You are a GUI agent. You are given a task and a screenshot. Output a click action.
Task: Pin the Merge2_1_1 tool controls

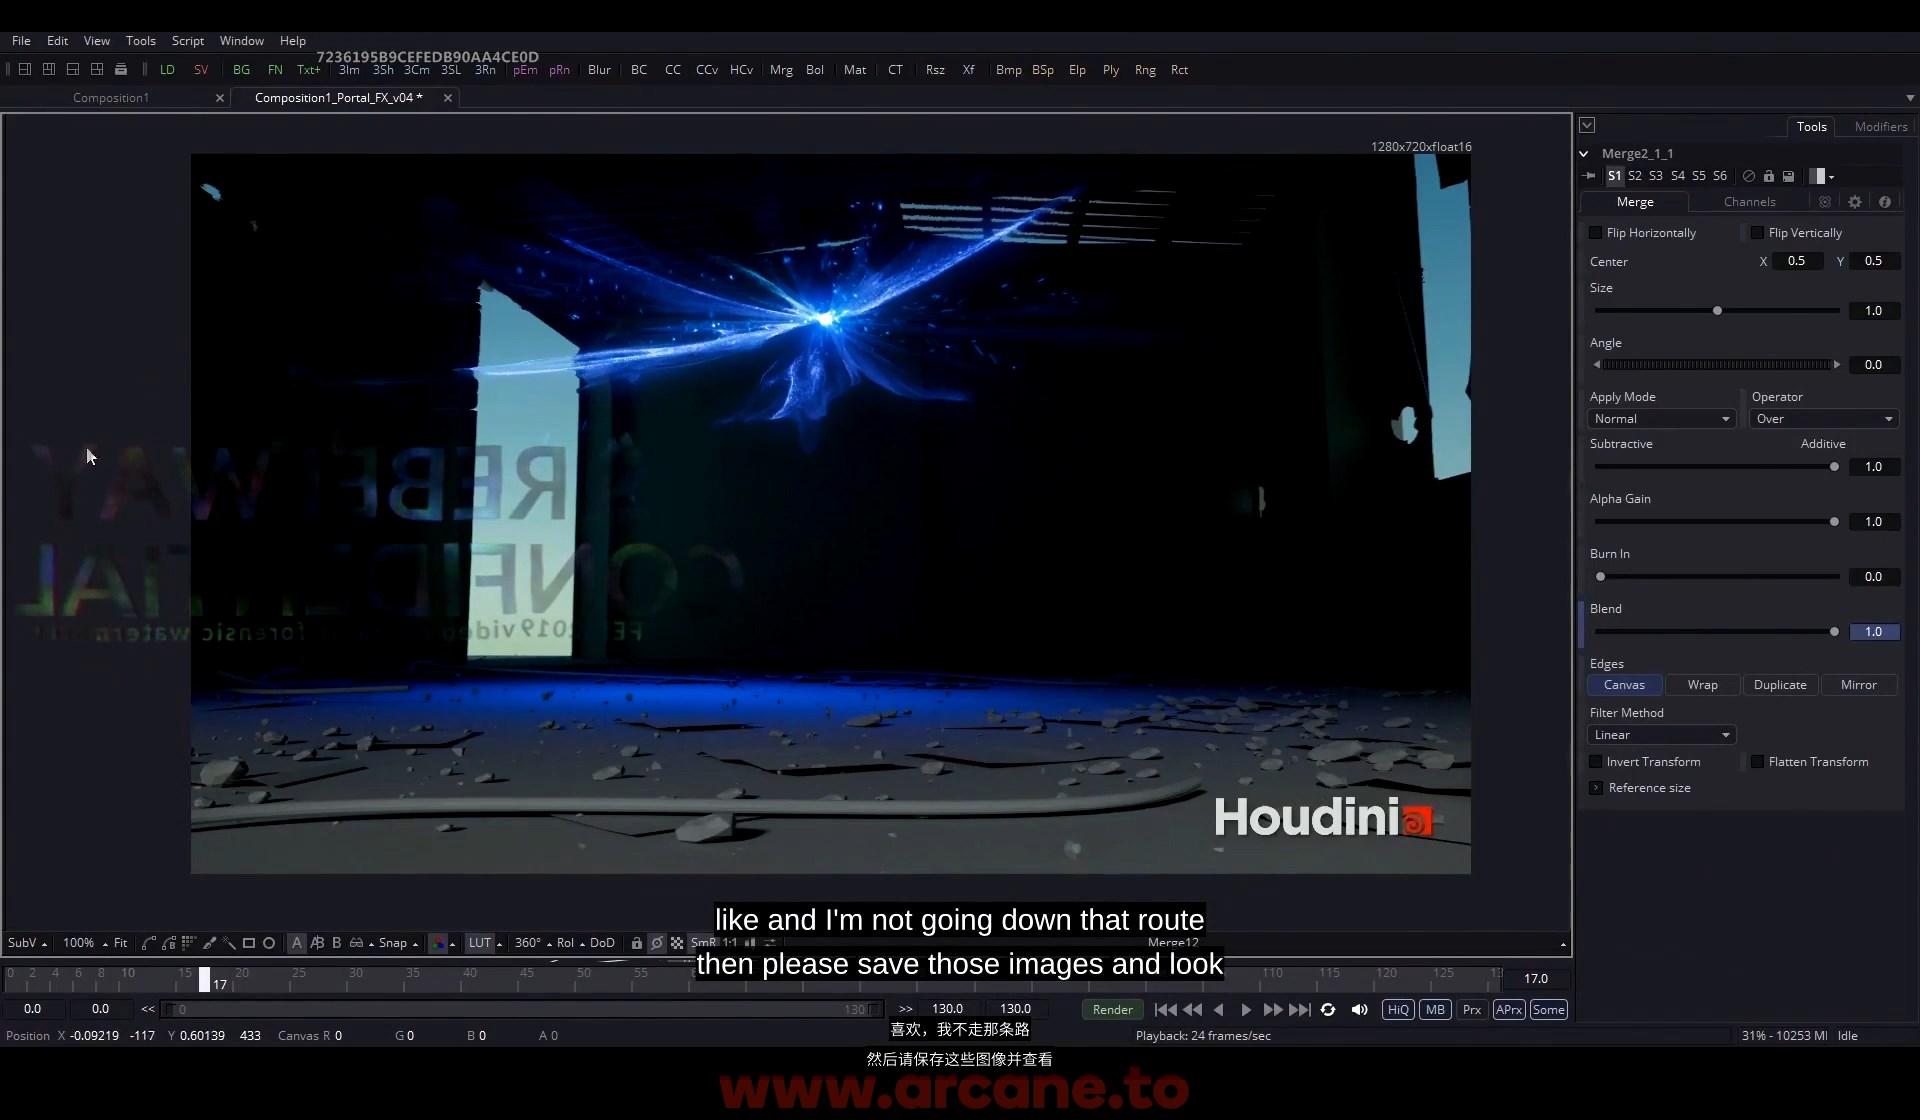[1589, 176]
